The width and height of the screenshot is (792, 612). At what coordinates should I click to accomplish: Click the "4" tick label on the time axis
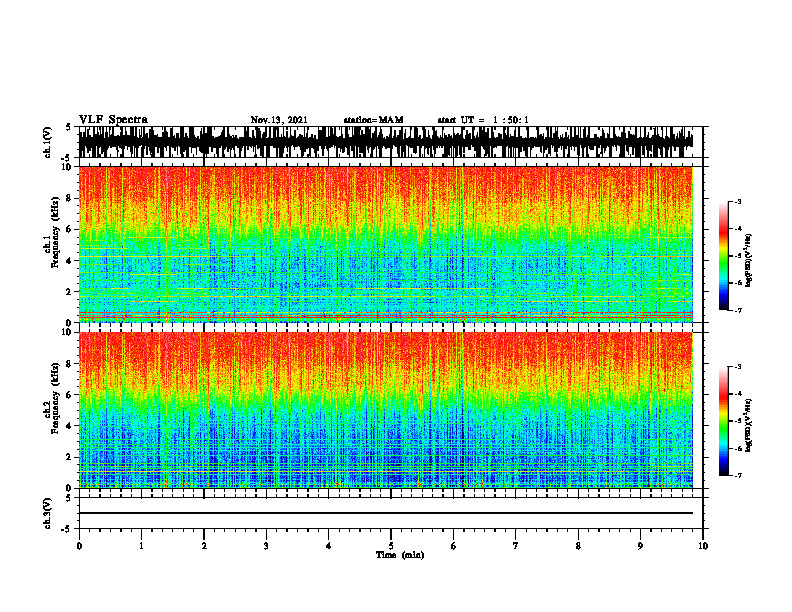point(329,546)
